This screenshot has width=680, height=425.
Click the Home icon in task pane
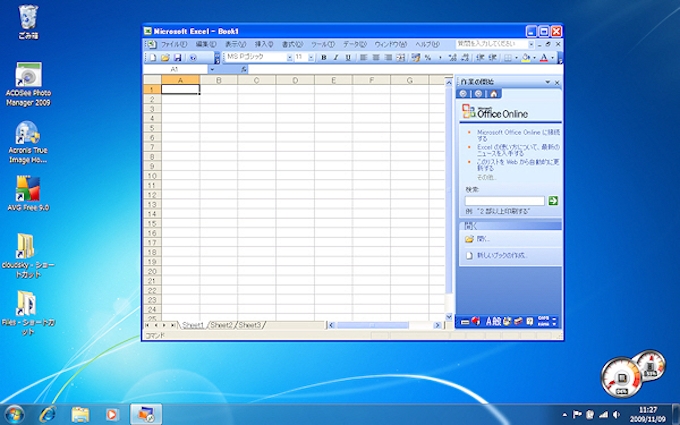(494, 93)
